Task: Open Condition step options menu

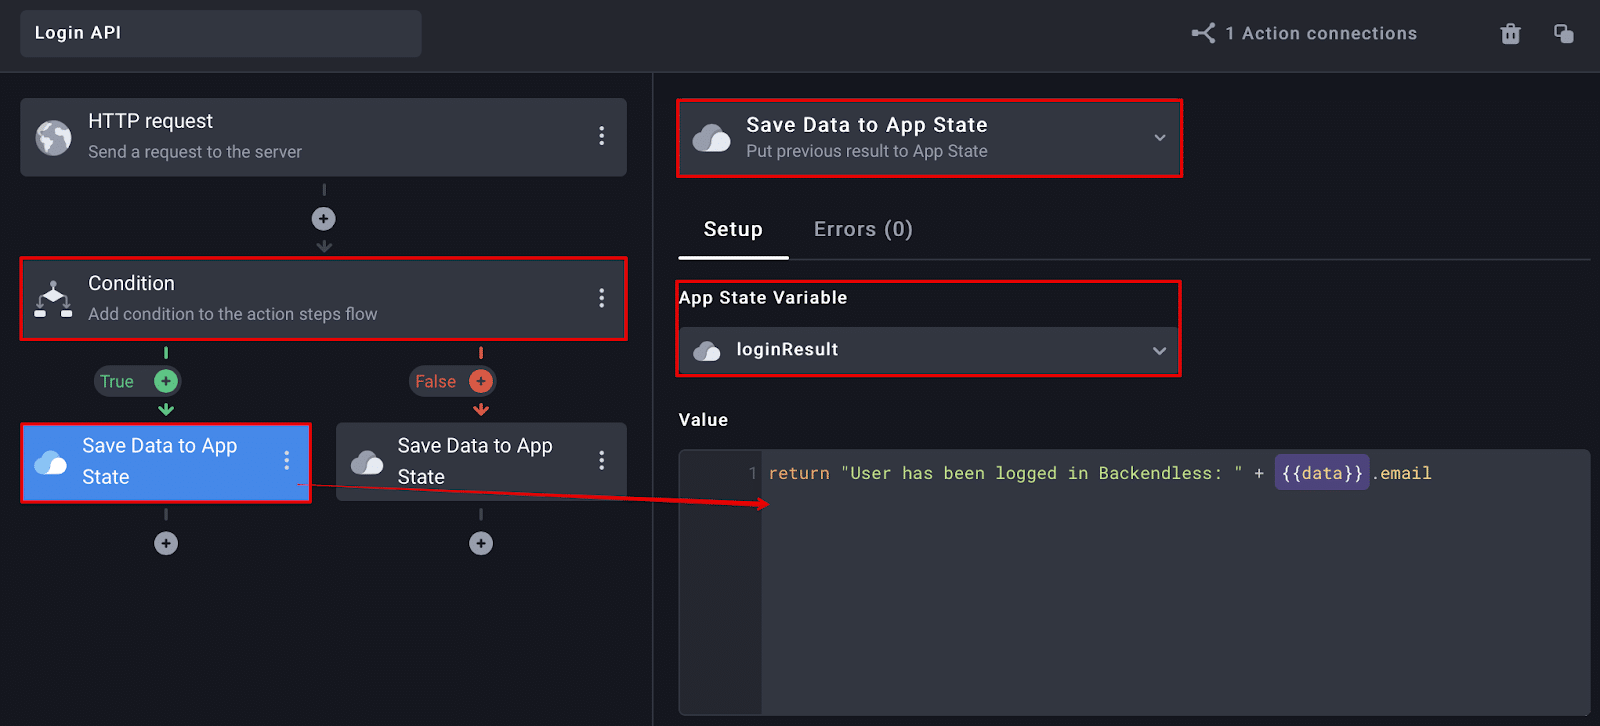Action: click(601, 298)
